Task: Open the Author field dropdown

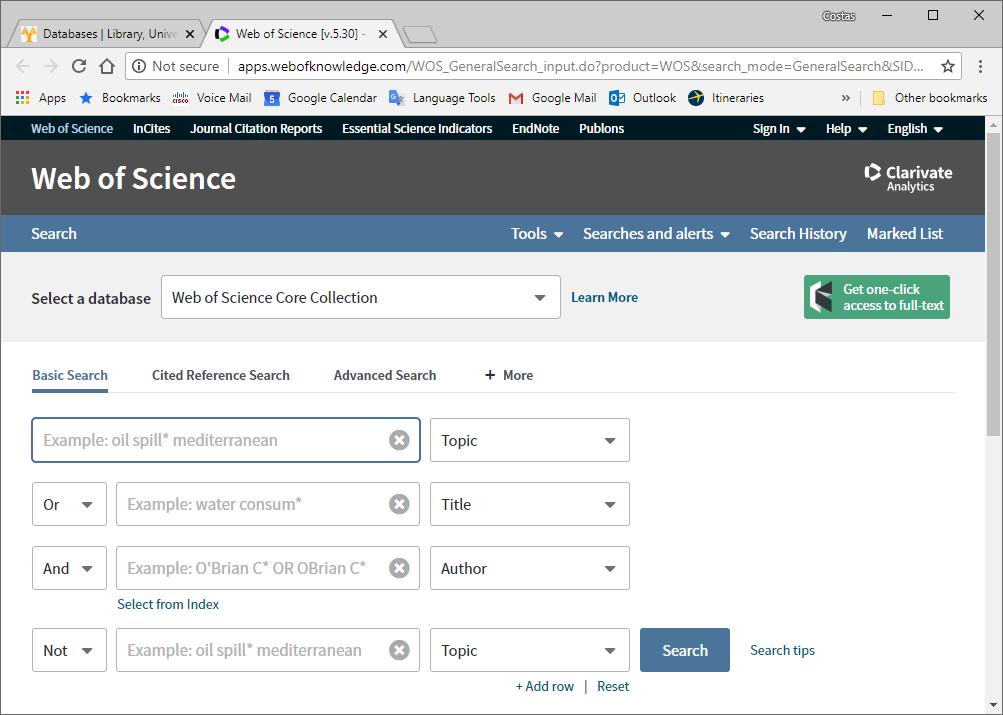Action: (530, 568)
